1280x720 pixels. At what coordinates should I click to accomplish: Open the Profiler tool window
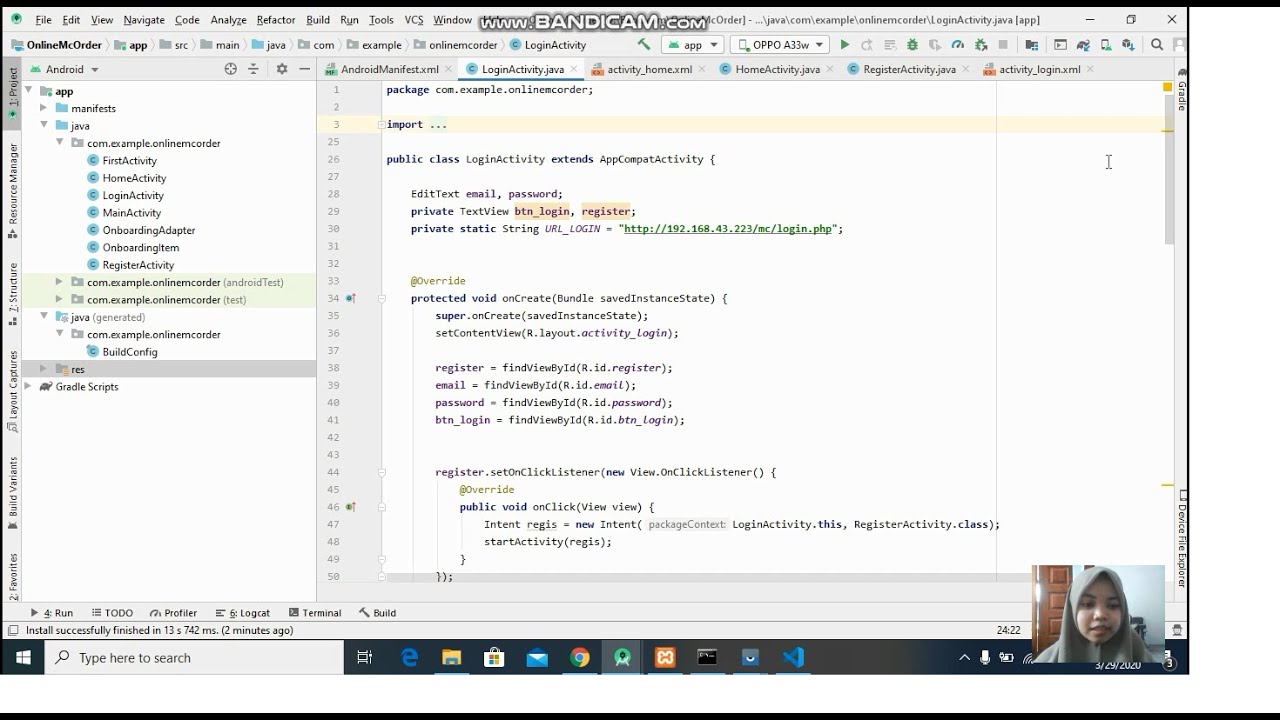[x=173, y=613]
